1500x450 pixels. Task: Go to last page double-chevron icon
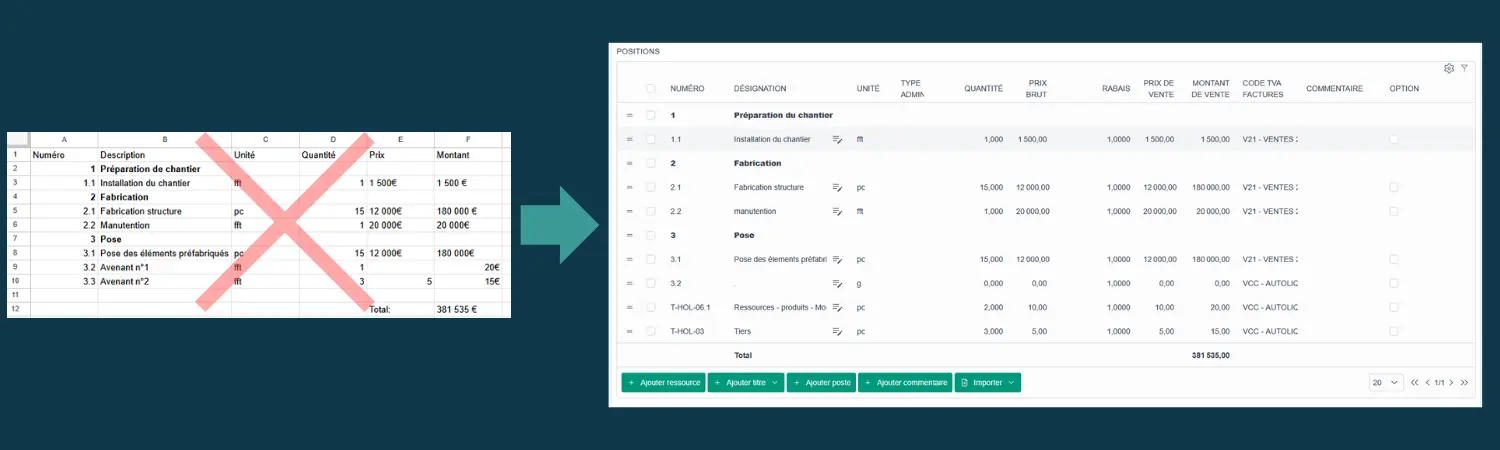tap(1464, 383)
